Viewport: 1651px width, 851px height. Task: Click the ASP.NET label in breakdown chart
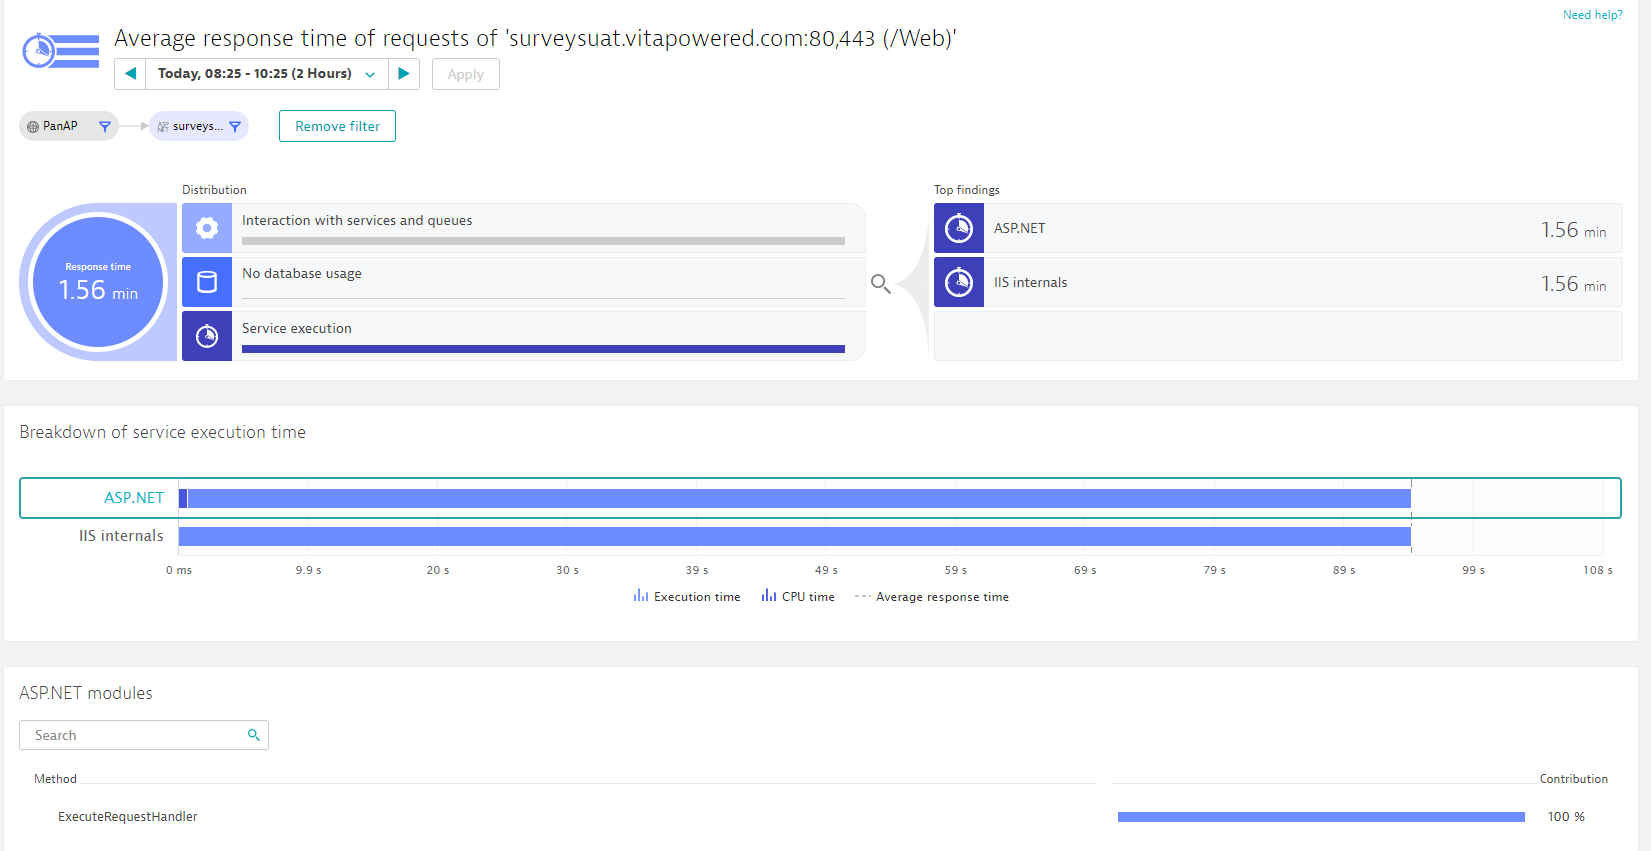[x=134, y=498]
